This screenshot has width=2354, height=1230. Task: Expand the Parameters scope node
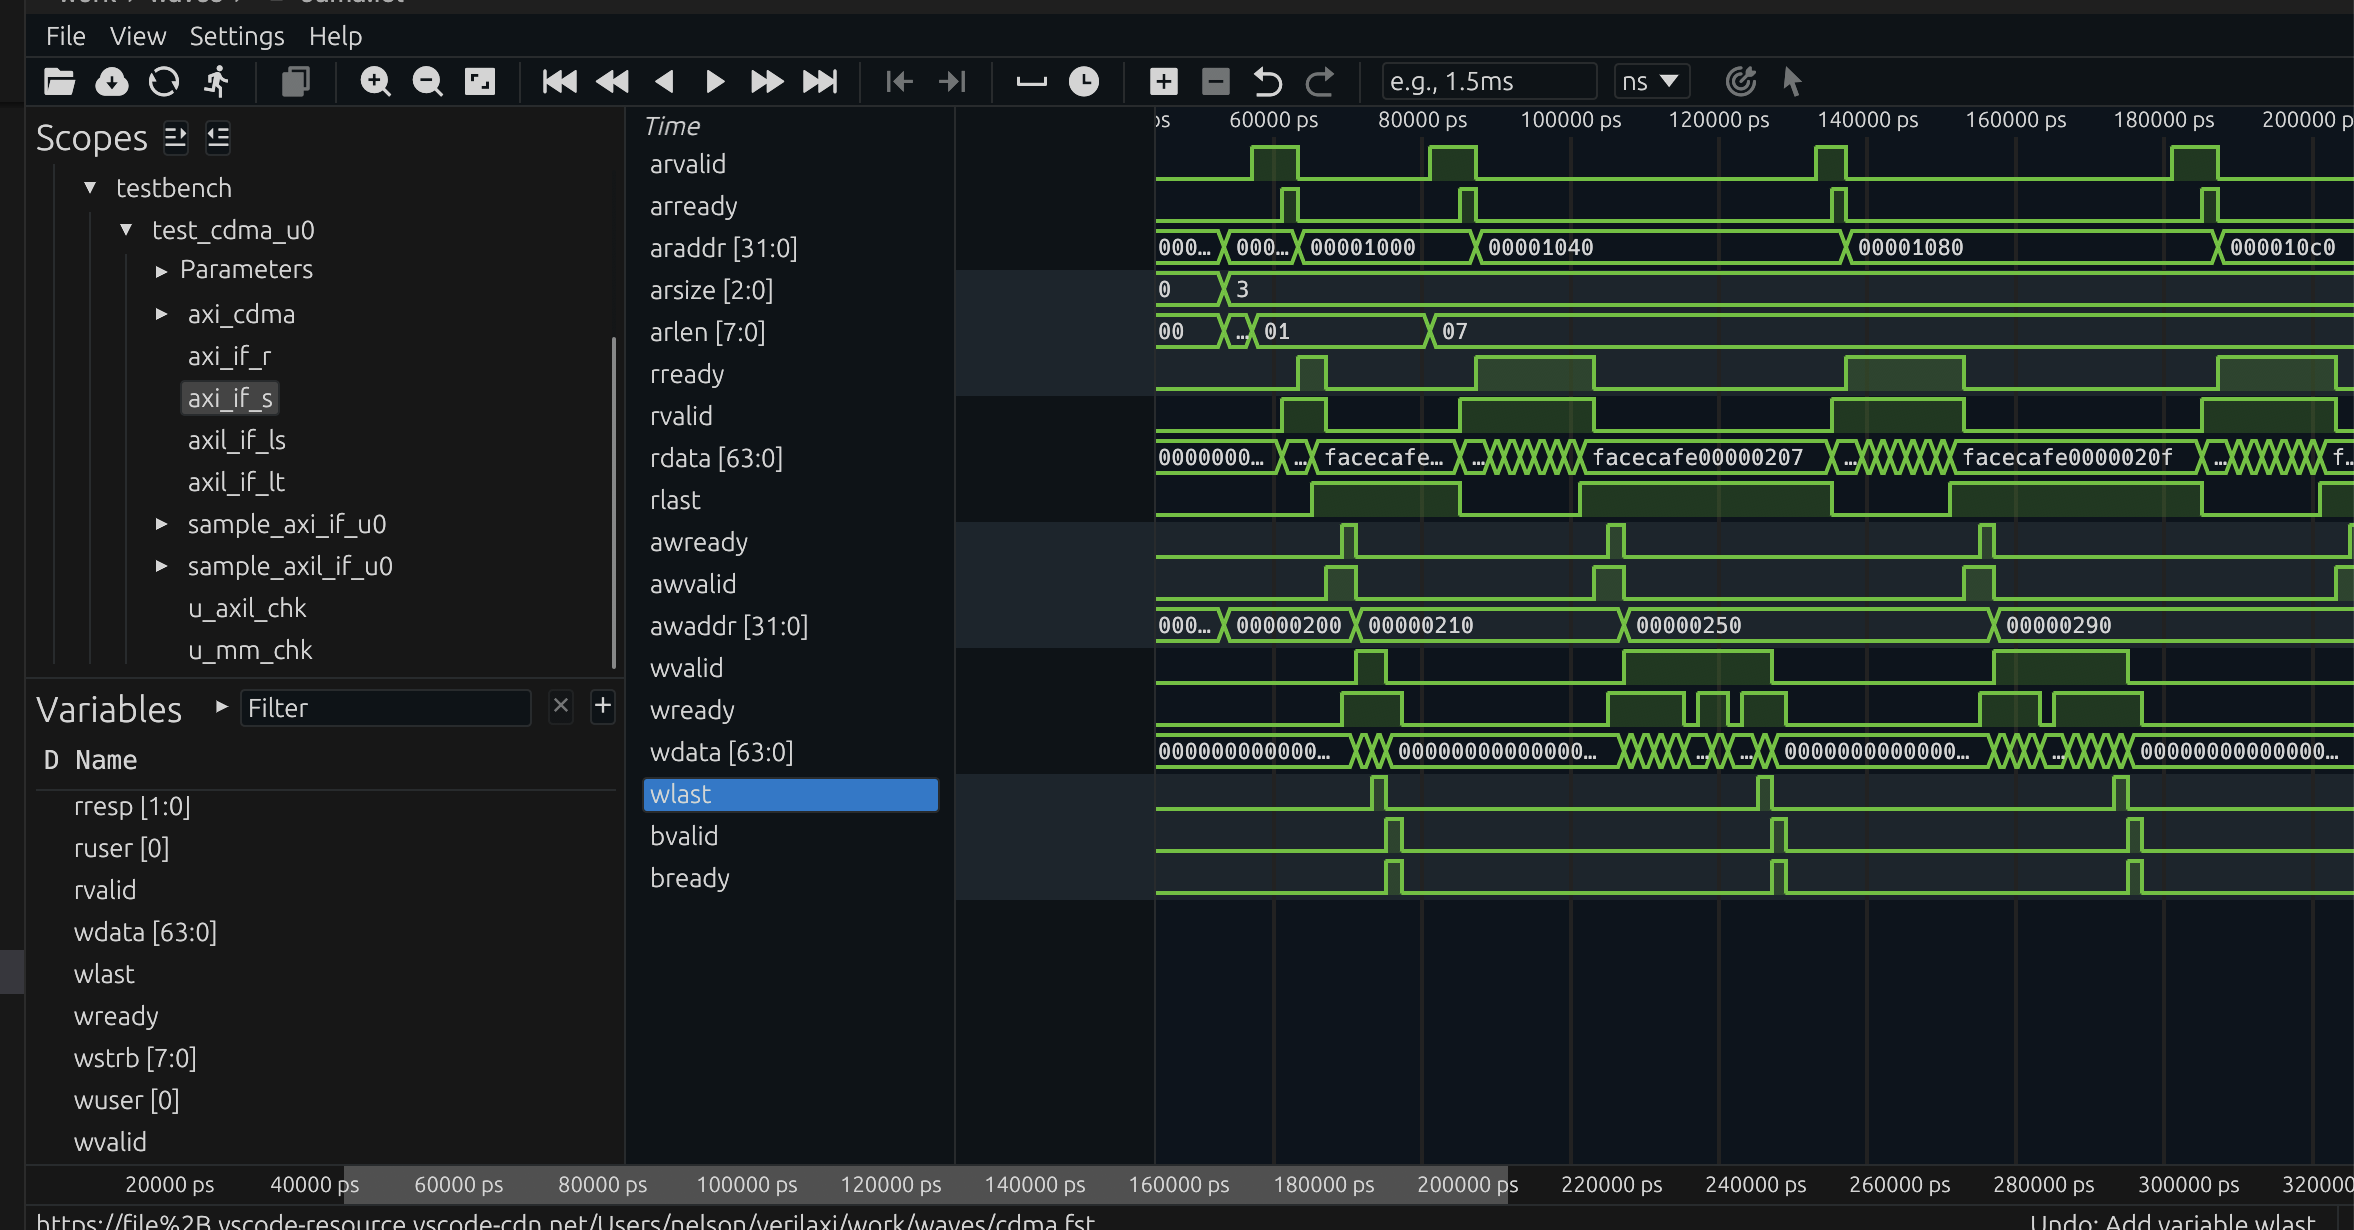click(161, 270)
